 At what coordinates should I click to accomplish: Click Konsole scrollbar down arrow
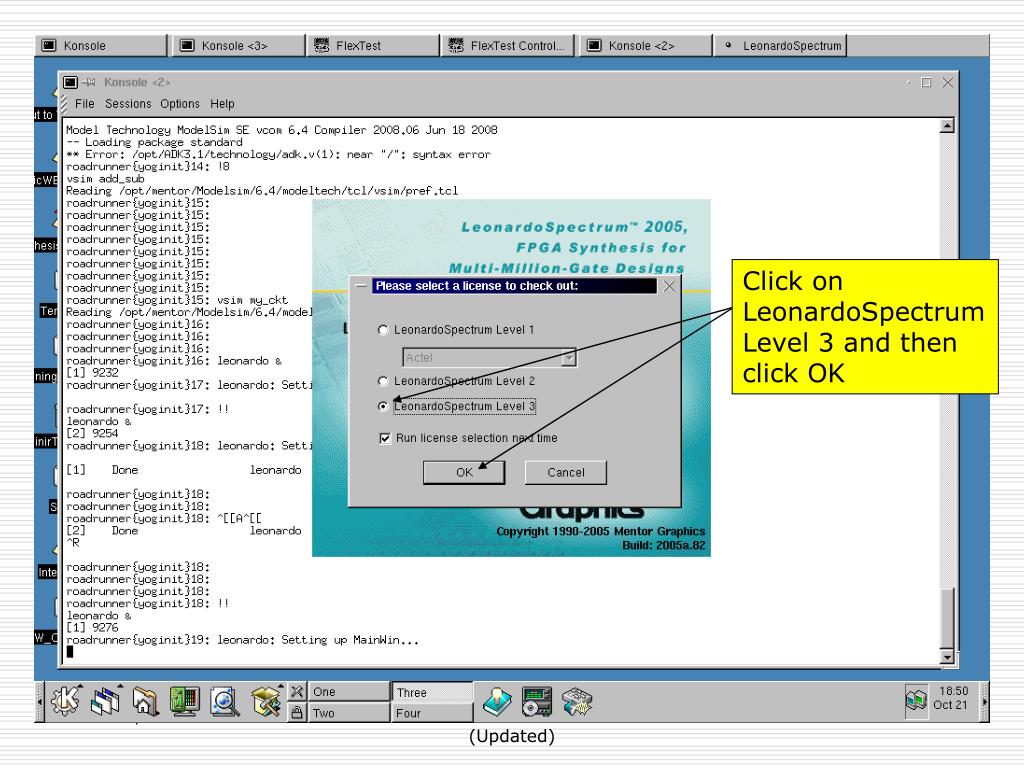(947, 657)
